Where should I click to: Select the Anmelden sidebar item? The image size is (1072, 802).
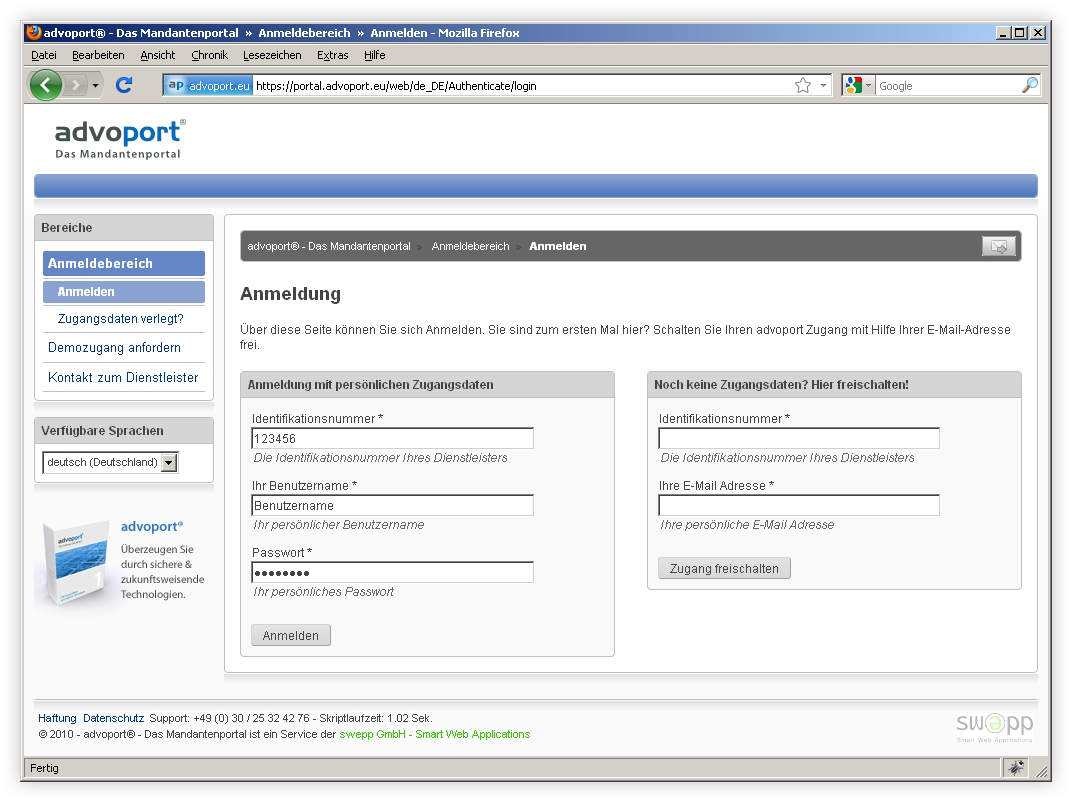(124, 292)
